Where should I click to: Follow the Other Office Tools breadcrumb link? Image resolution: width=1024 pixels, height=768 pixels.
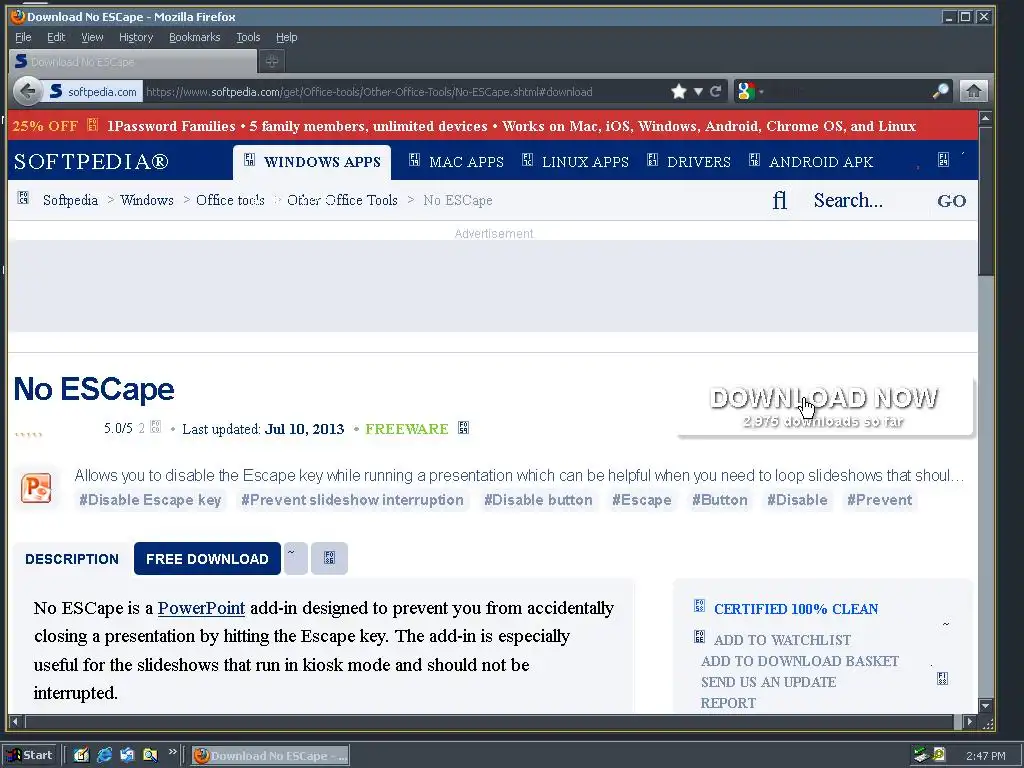pos(342,200)
